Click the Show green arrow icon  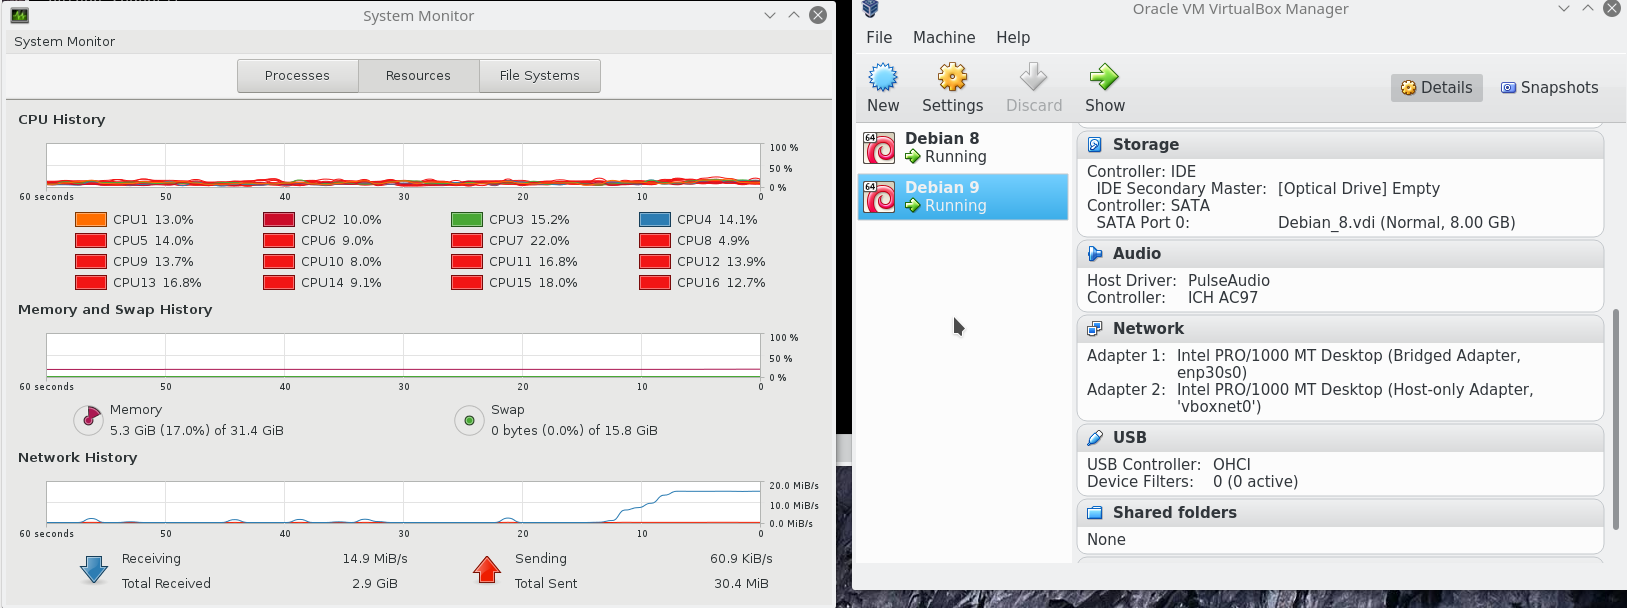tap(1104, 77)
